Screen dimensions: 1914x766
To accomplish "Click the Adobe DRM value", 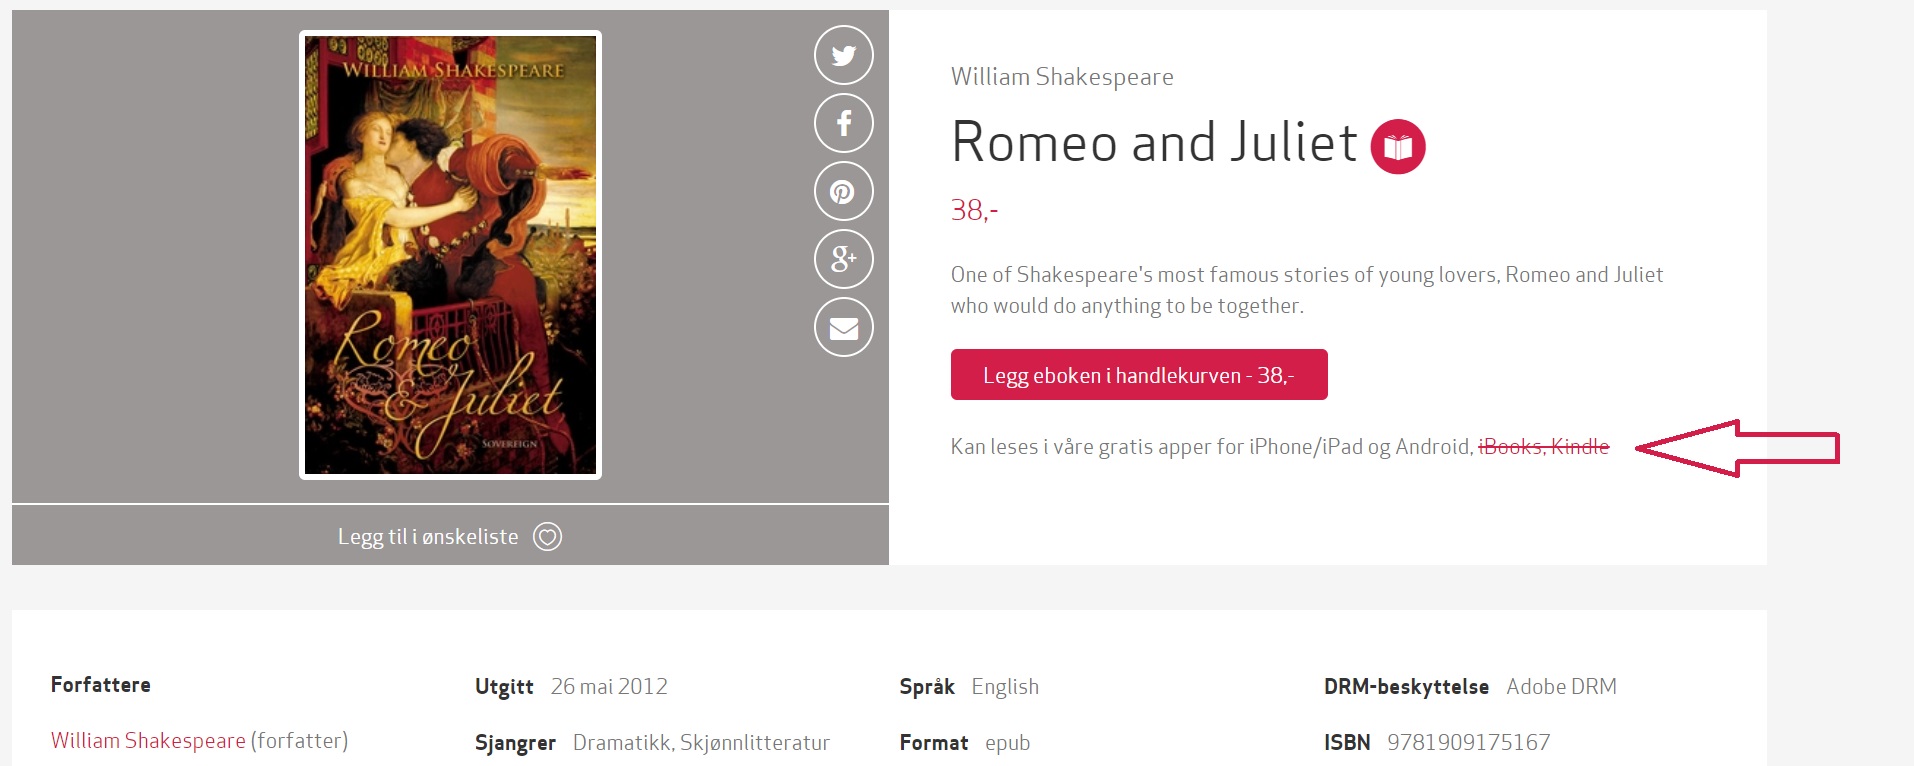I will click(1560, 687).
